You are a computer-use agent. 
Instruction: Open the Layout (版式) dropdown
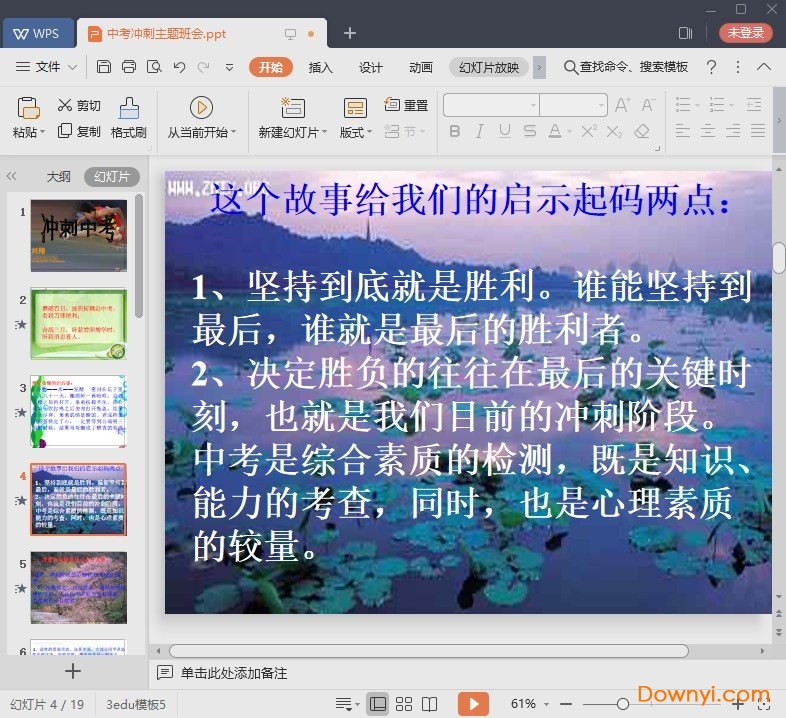tap(355, 132)
